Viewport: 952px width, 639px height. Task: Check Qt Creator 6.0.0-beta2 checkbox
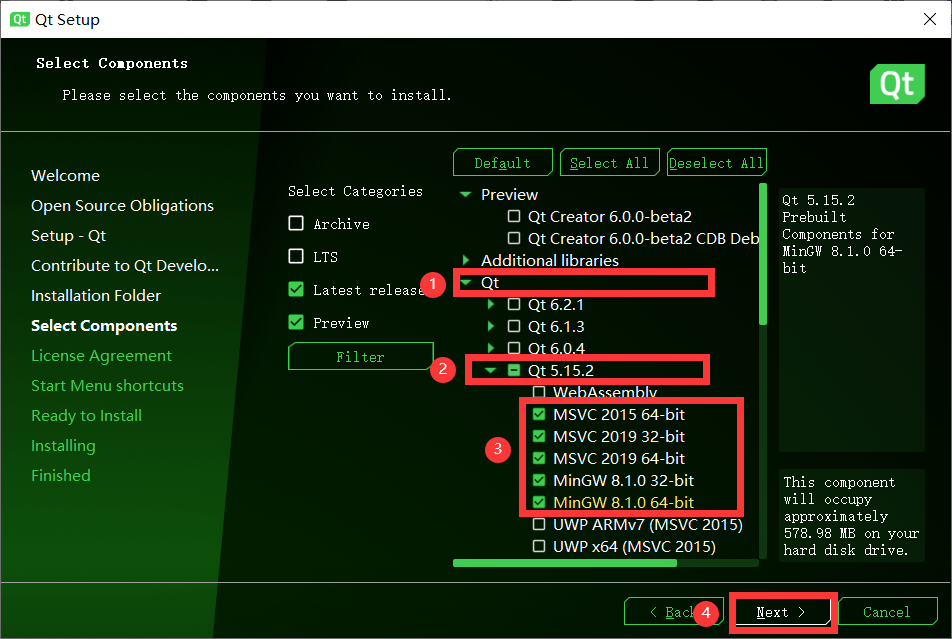point(514,216)
